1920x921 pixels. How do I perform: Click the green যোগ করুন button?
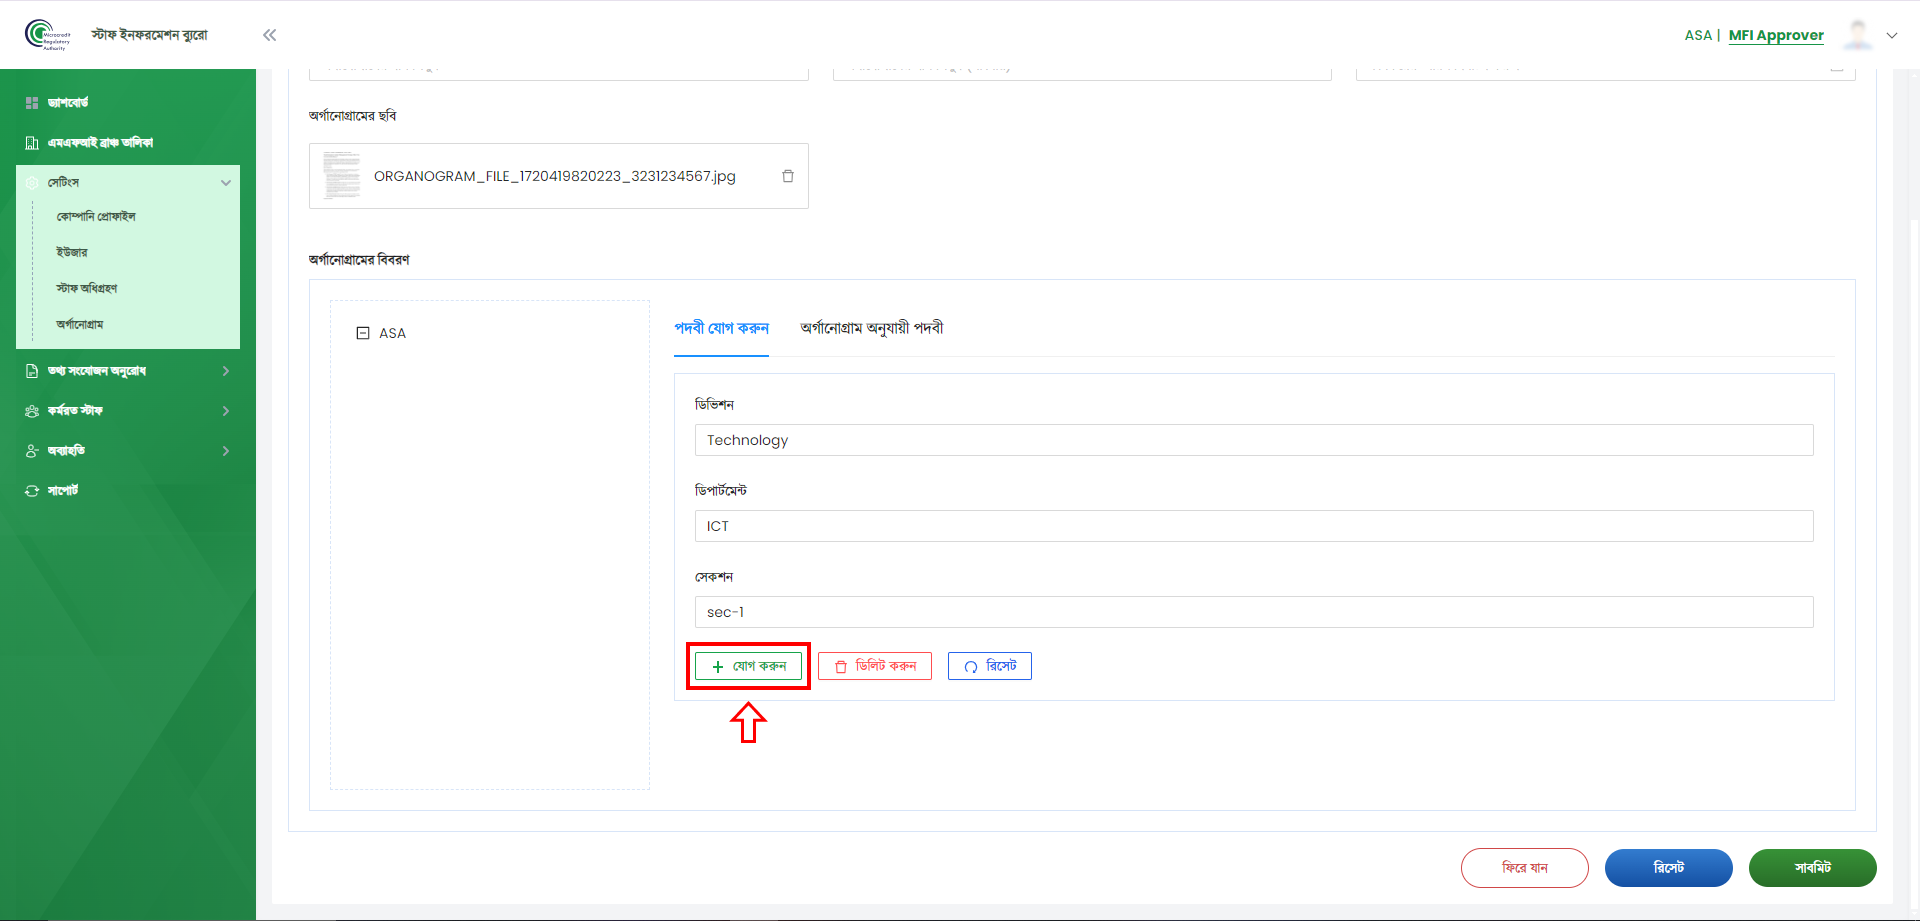coord(748,666)
